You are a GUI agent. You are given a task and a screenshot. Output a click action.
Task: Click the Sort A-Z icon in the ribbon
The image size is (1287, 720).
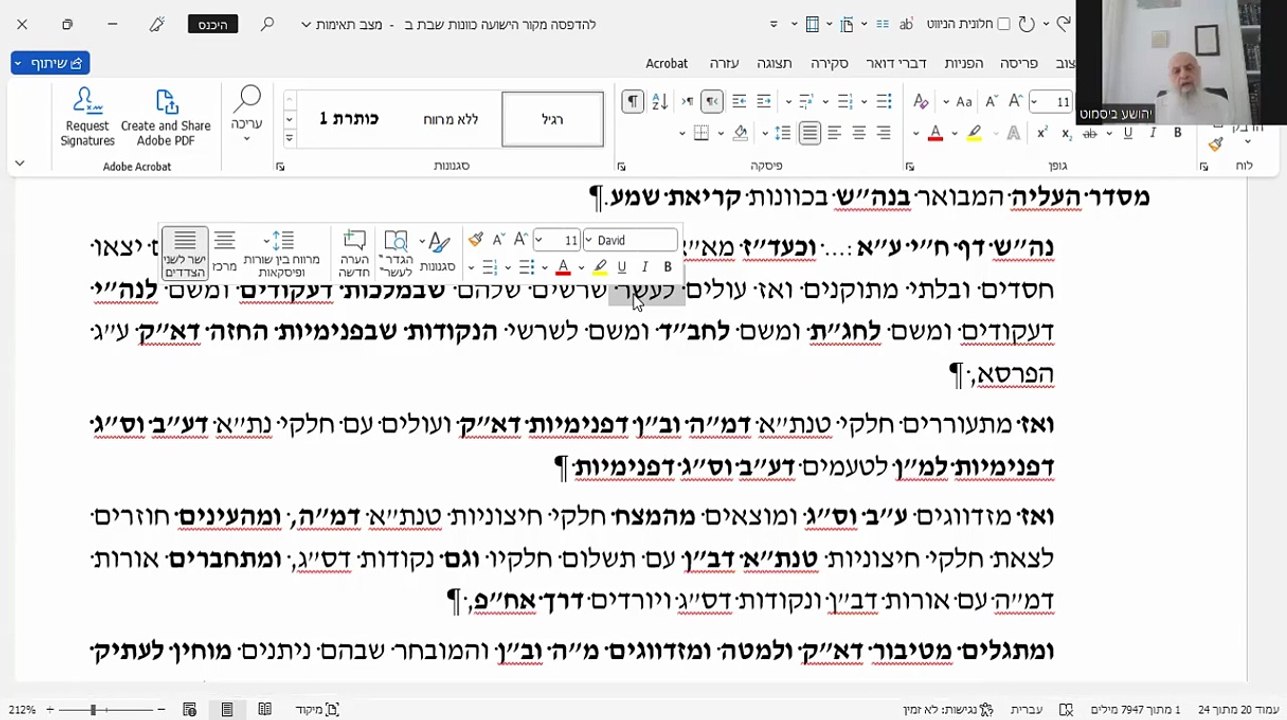pos(659,102)
